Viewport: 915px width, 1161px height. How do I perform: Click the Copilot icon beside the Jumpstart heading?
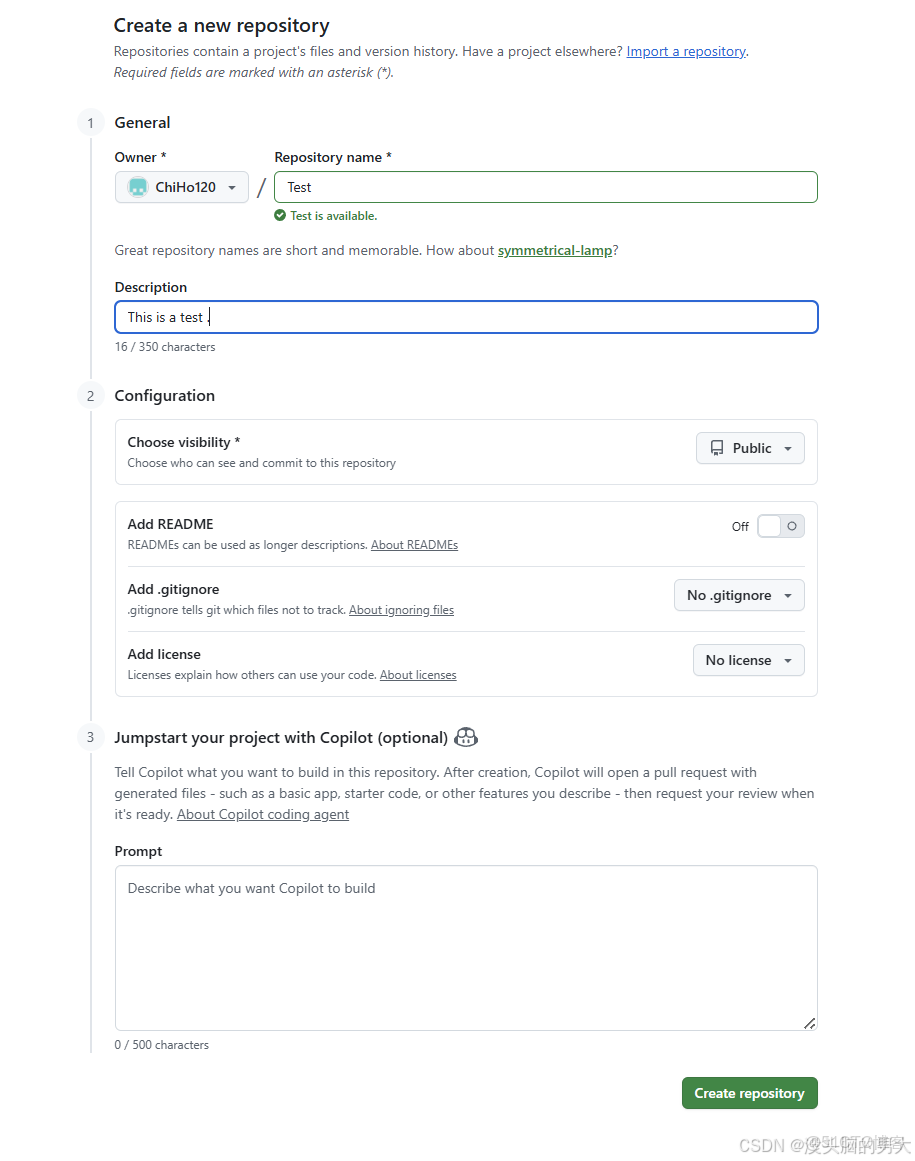click(x=465, y=737)
